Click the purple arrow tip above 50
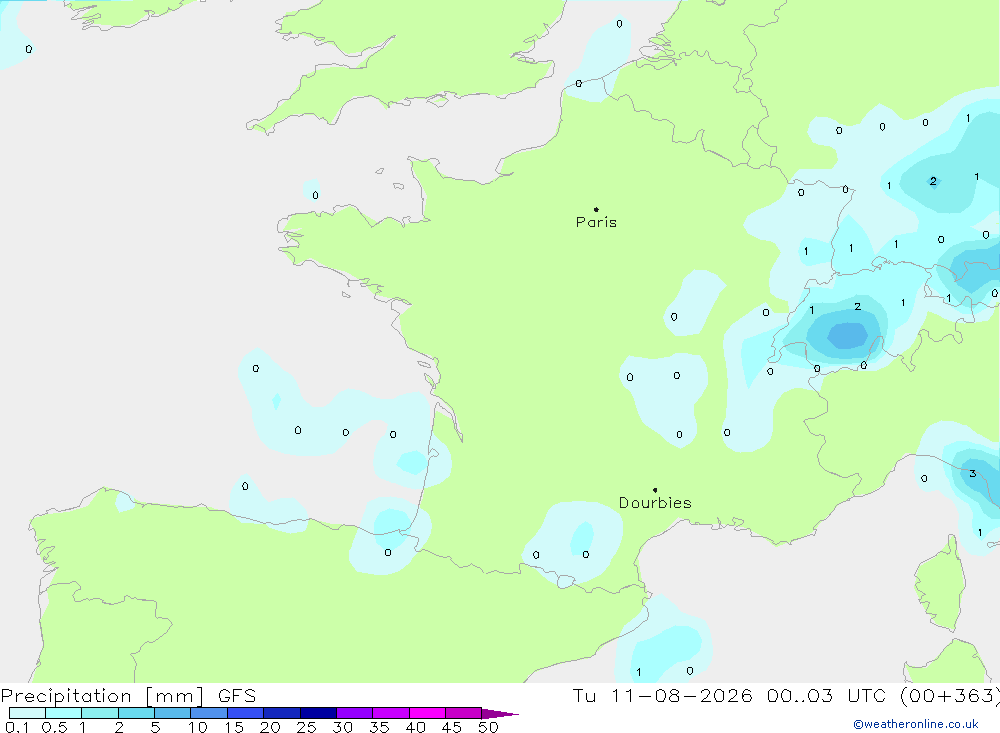 [500, 714]
